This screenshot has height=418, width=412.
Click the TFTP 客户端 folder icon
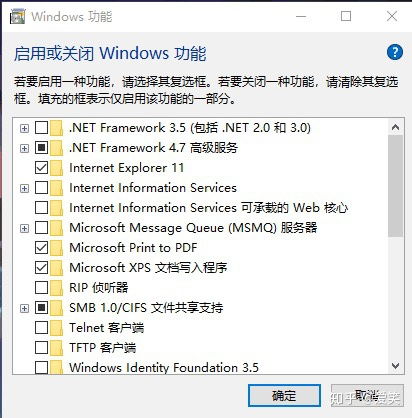(57, 348)
